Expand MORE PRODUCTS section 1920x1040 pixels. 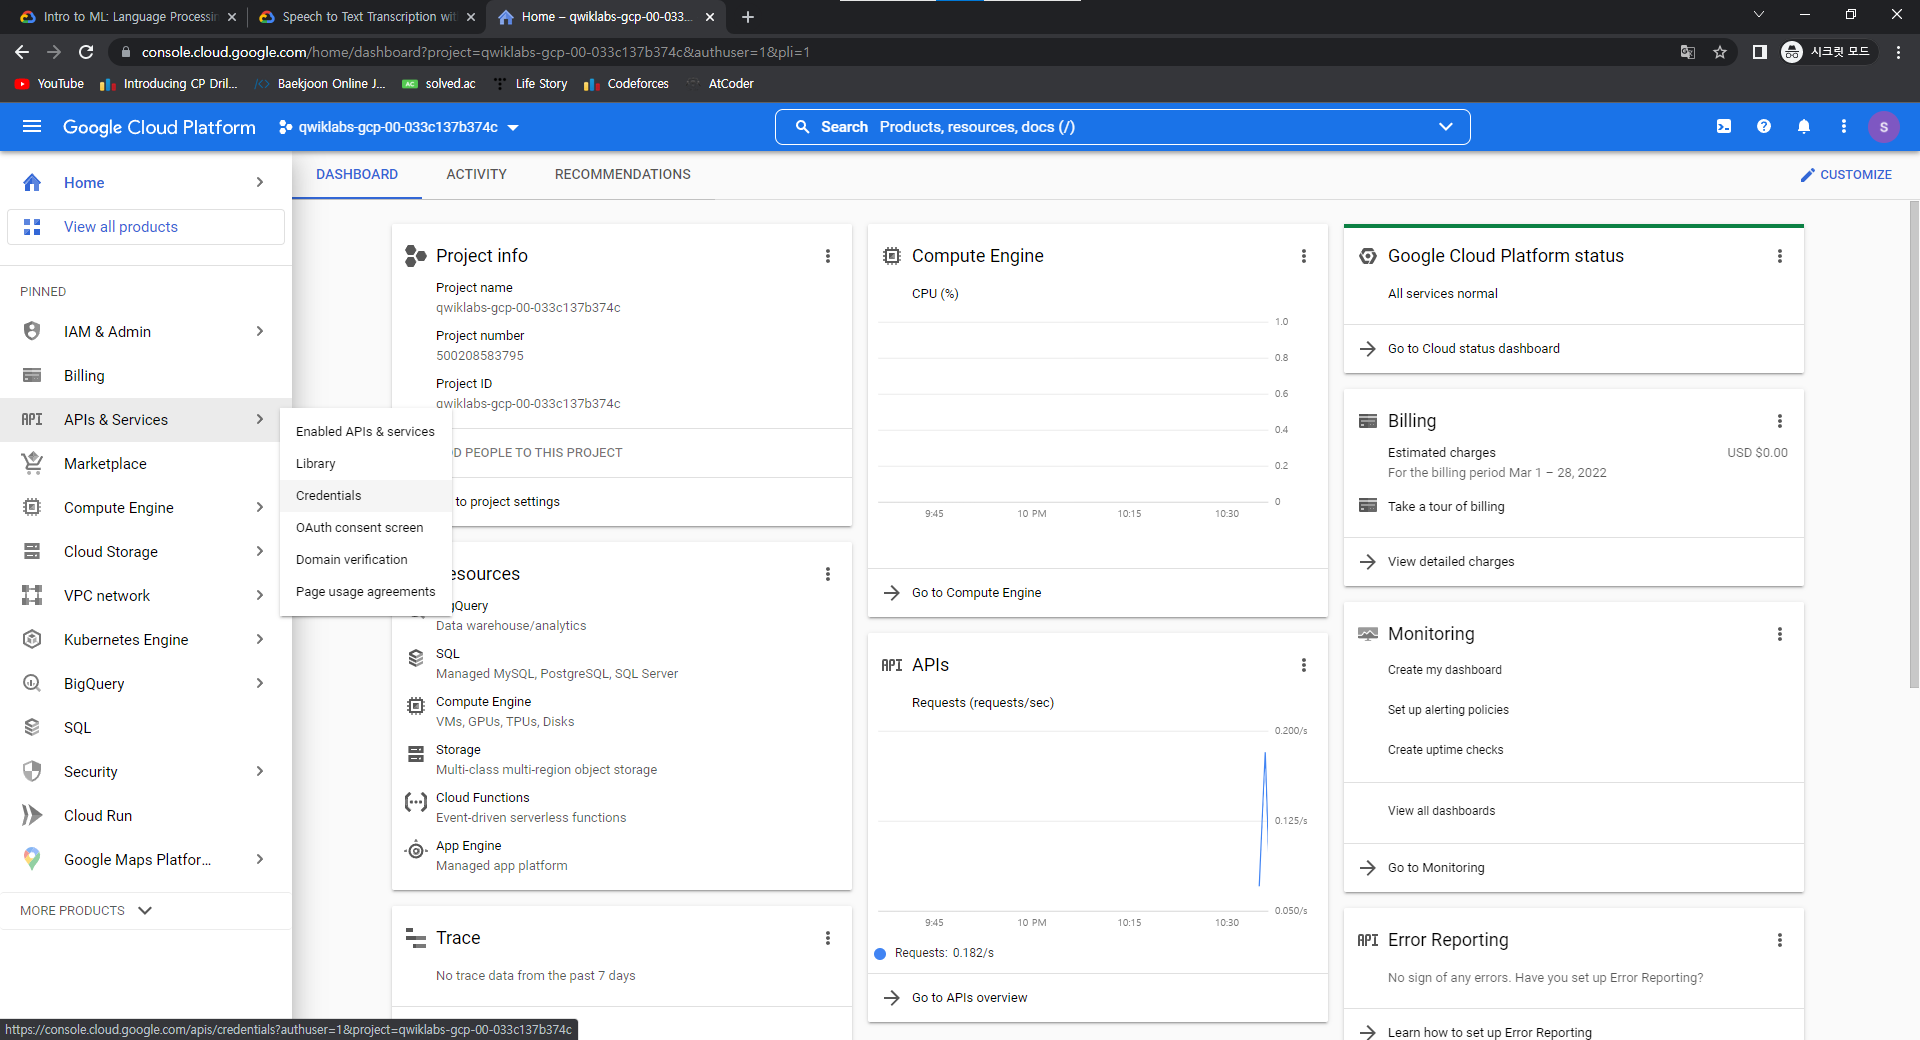86,911
